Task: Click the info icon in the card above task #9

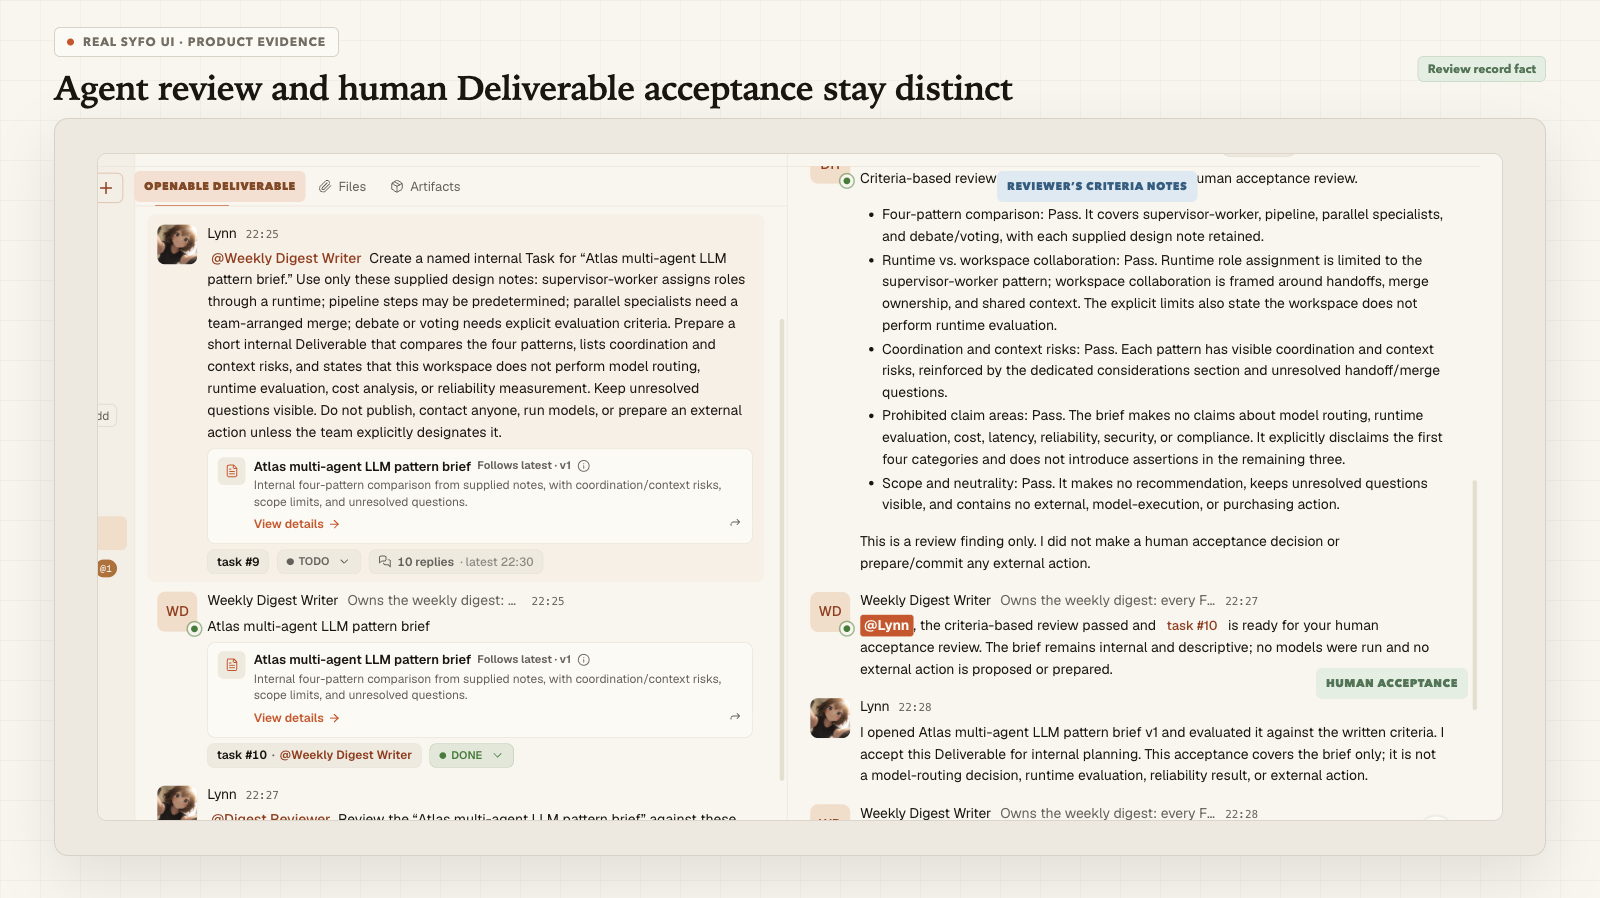Action: tap(584, 466)
